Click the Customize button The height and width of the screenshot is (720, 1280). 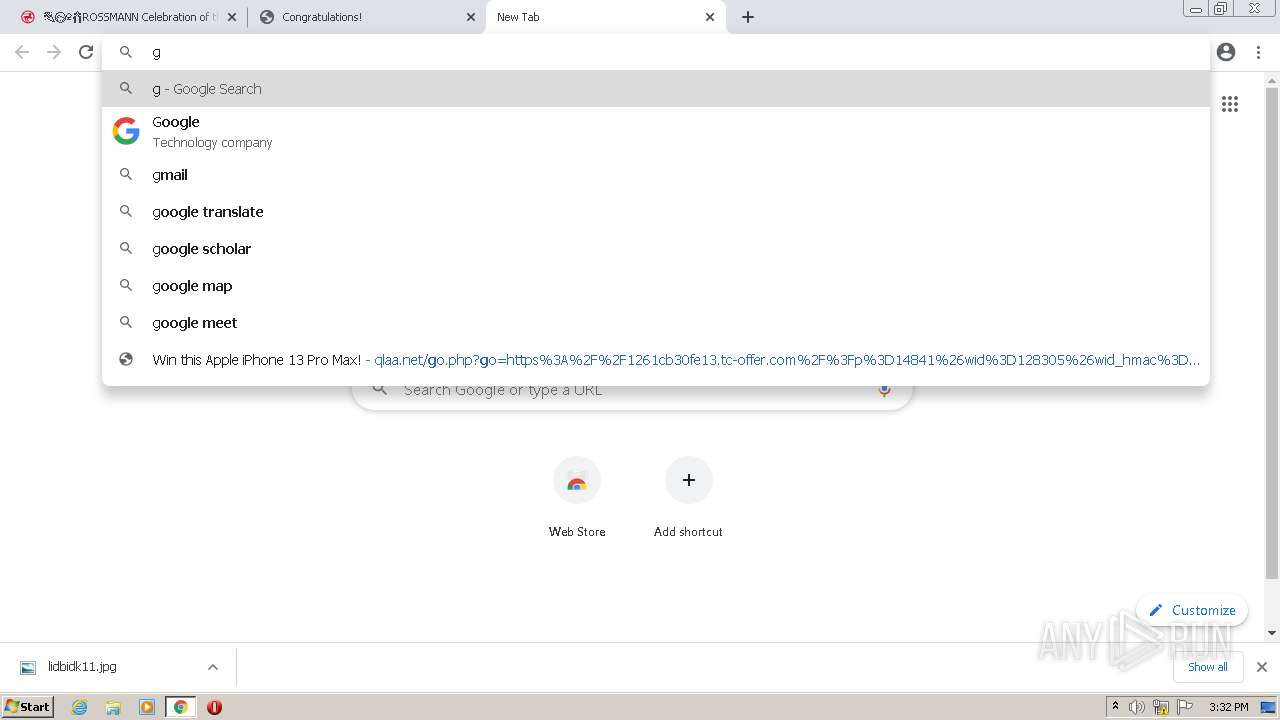pyautogui.click(x=1192, y=610)
